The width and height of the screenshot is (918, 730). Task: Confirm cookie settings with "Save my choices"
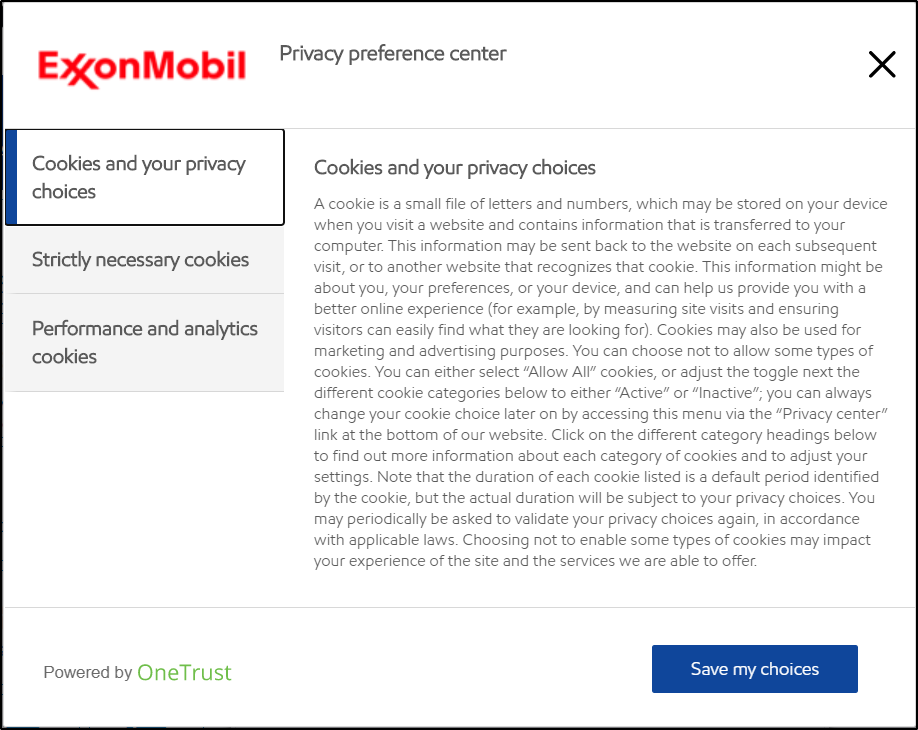tap(754, 668)
